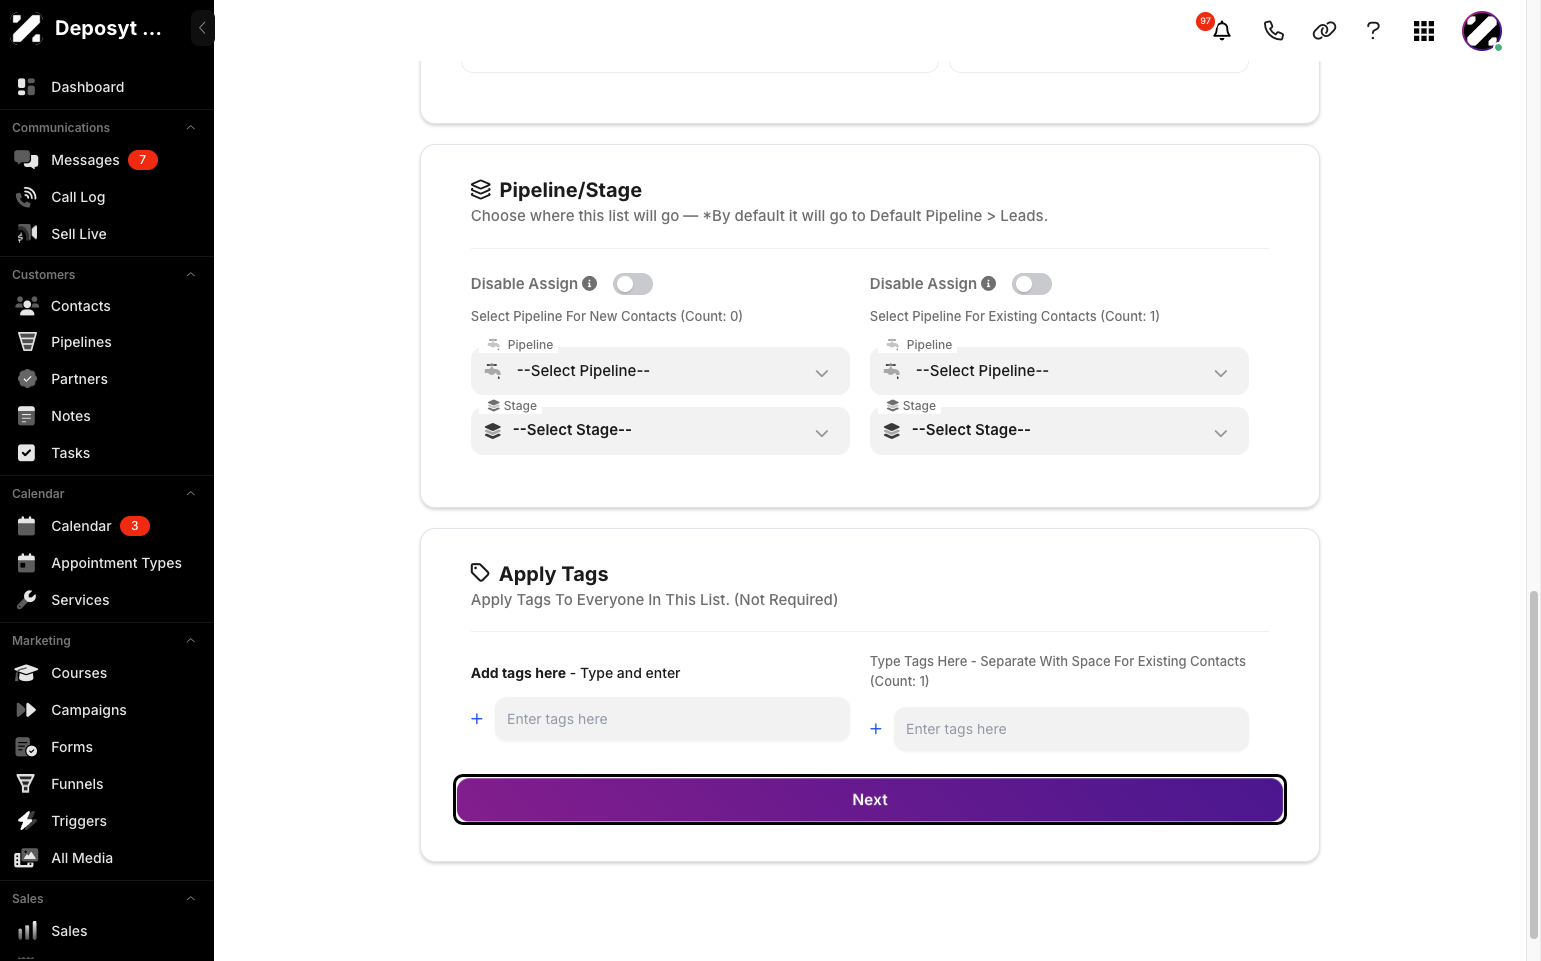Viewport: 1541px width, 961px height.
Task: Click info icon beside right Disable Assign
Action: click(989, 284)
